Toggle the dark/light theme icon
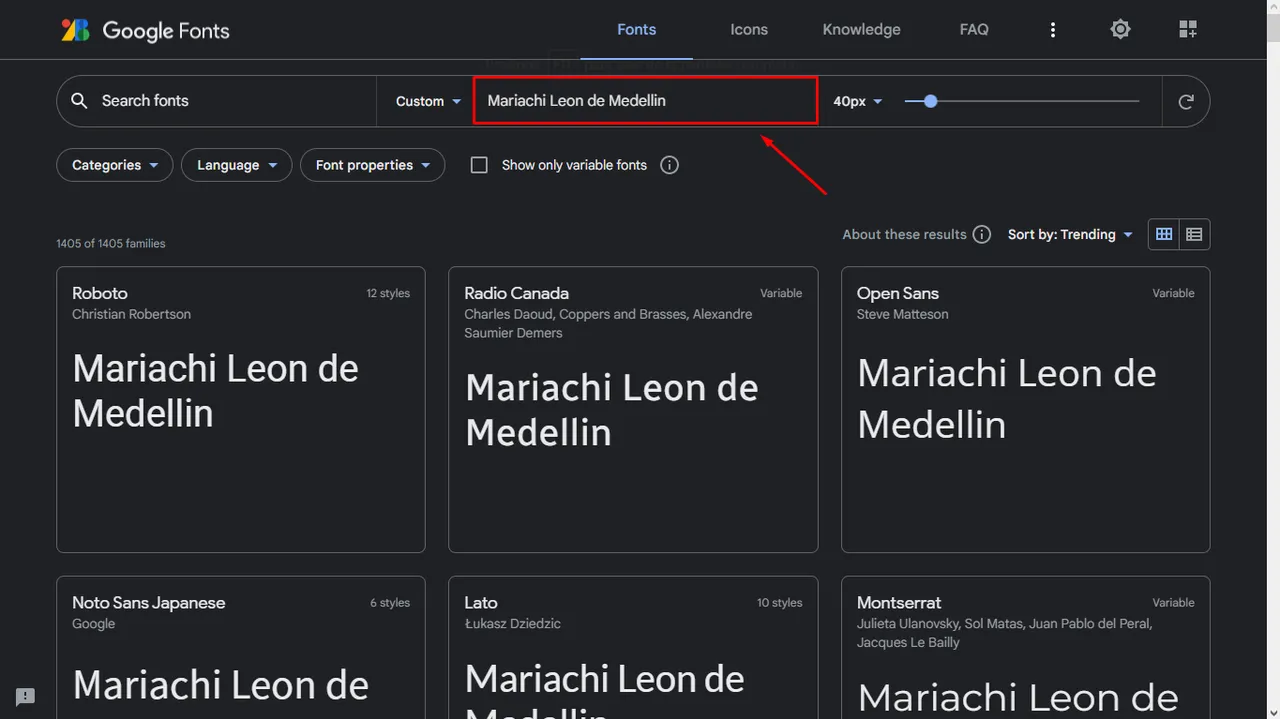The image size is (1280, 719). 1120,30
